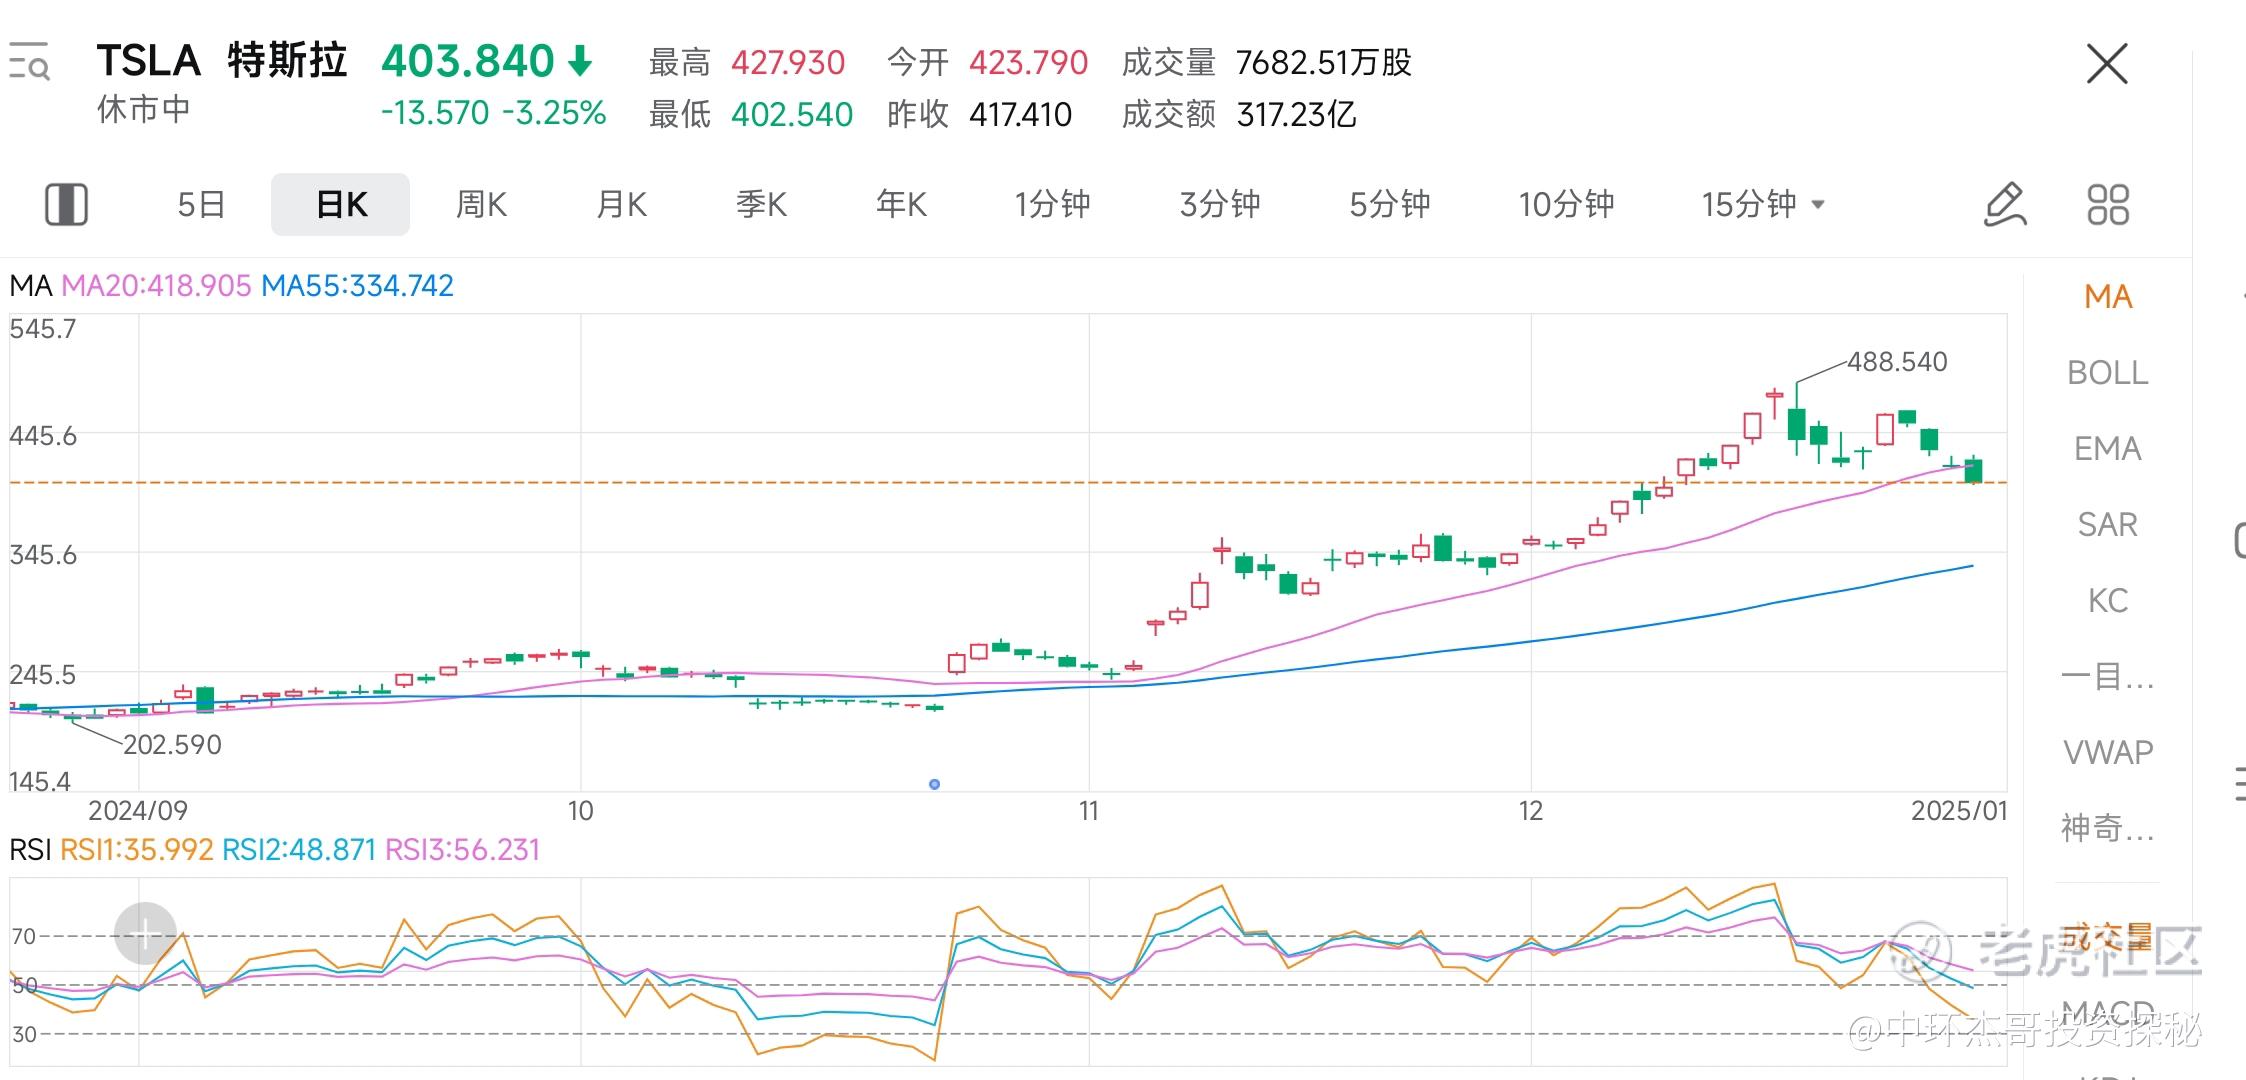The height and width of the screenshot is (1080, 2246).
Task: Click the 休市中 market status
Action: (x=143, y=110)
